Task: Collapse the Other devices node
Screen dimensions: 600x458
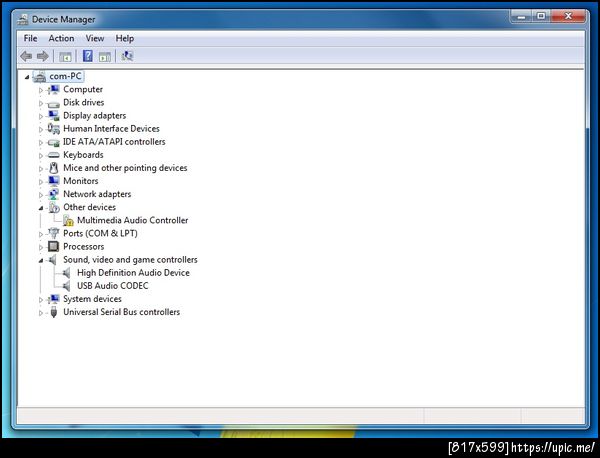Action: (41, 208)
